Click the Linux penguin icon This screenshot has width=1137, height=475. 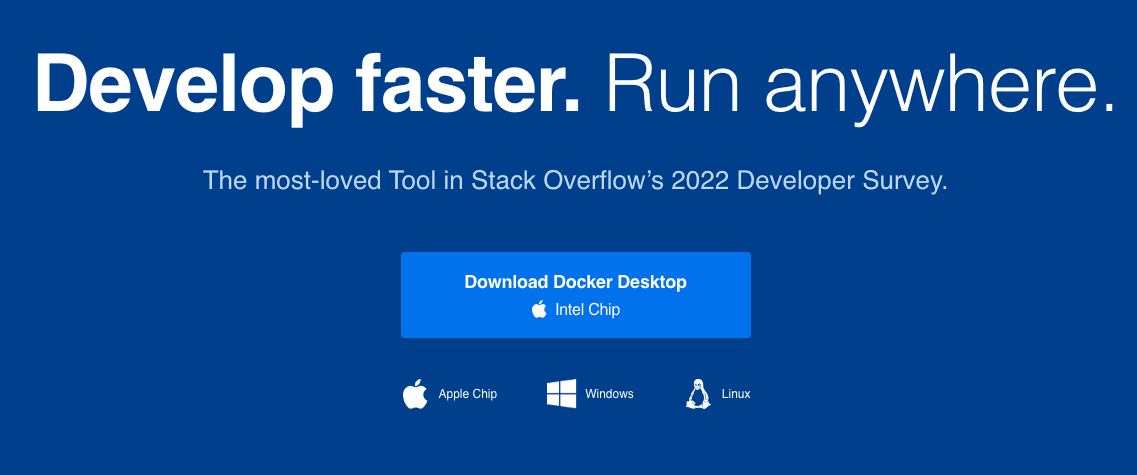point(698,394)
